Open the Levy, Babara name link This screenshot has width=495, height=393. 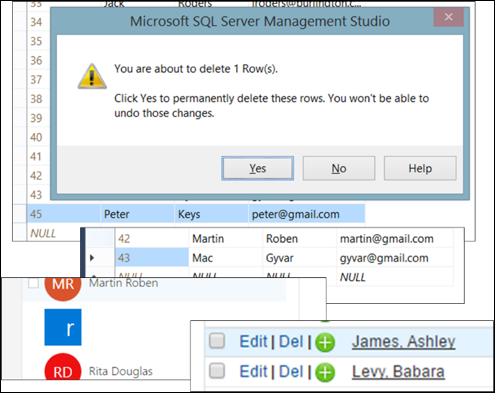(x=398, y=372)
